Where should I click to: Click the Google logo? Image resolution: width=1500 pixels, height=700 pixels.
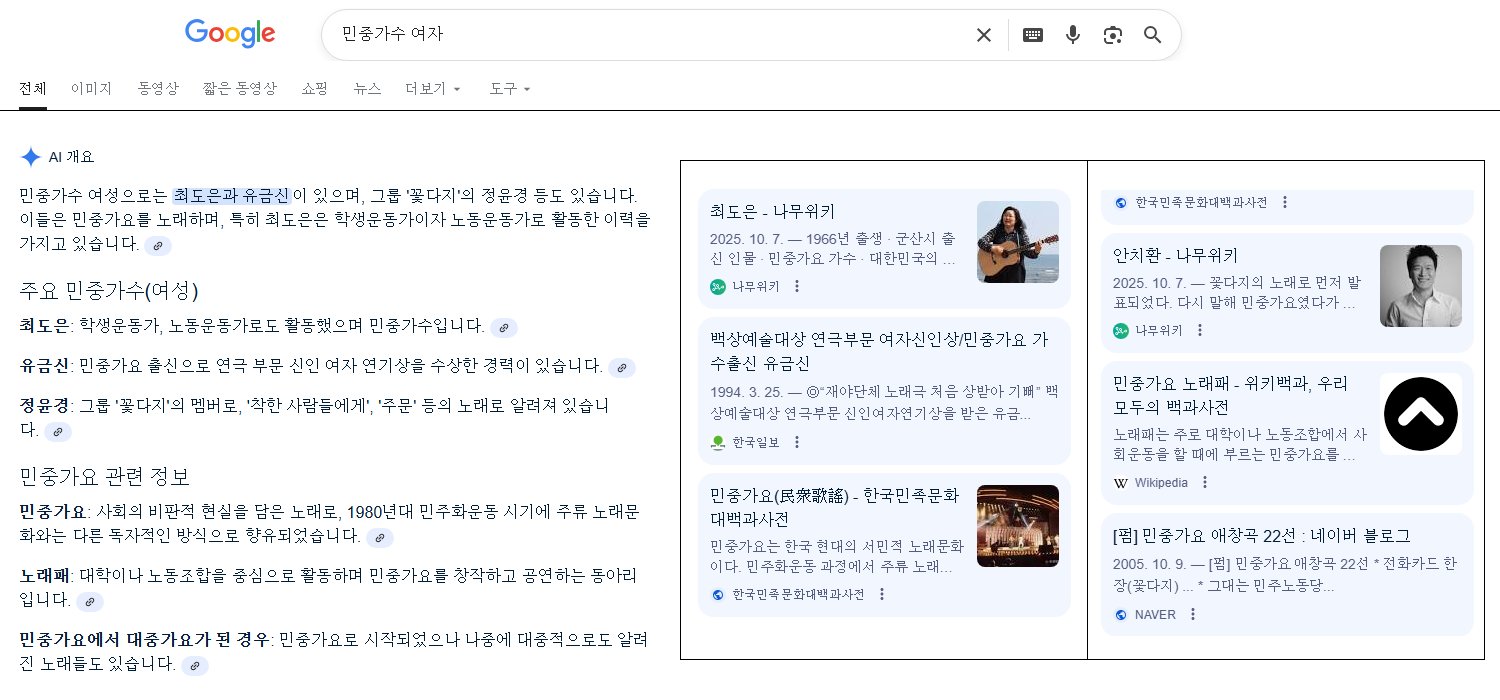tap(230, 34)
